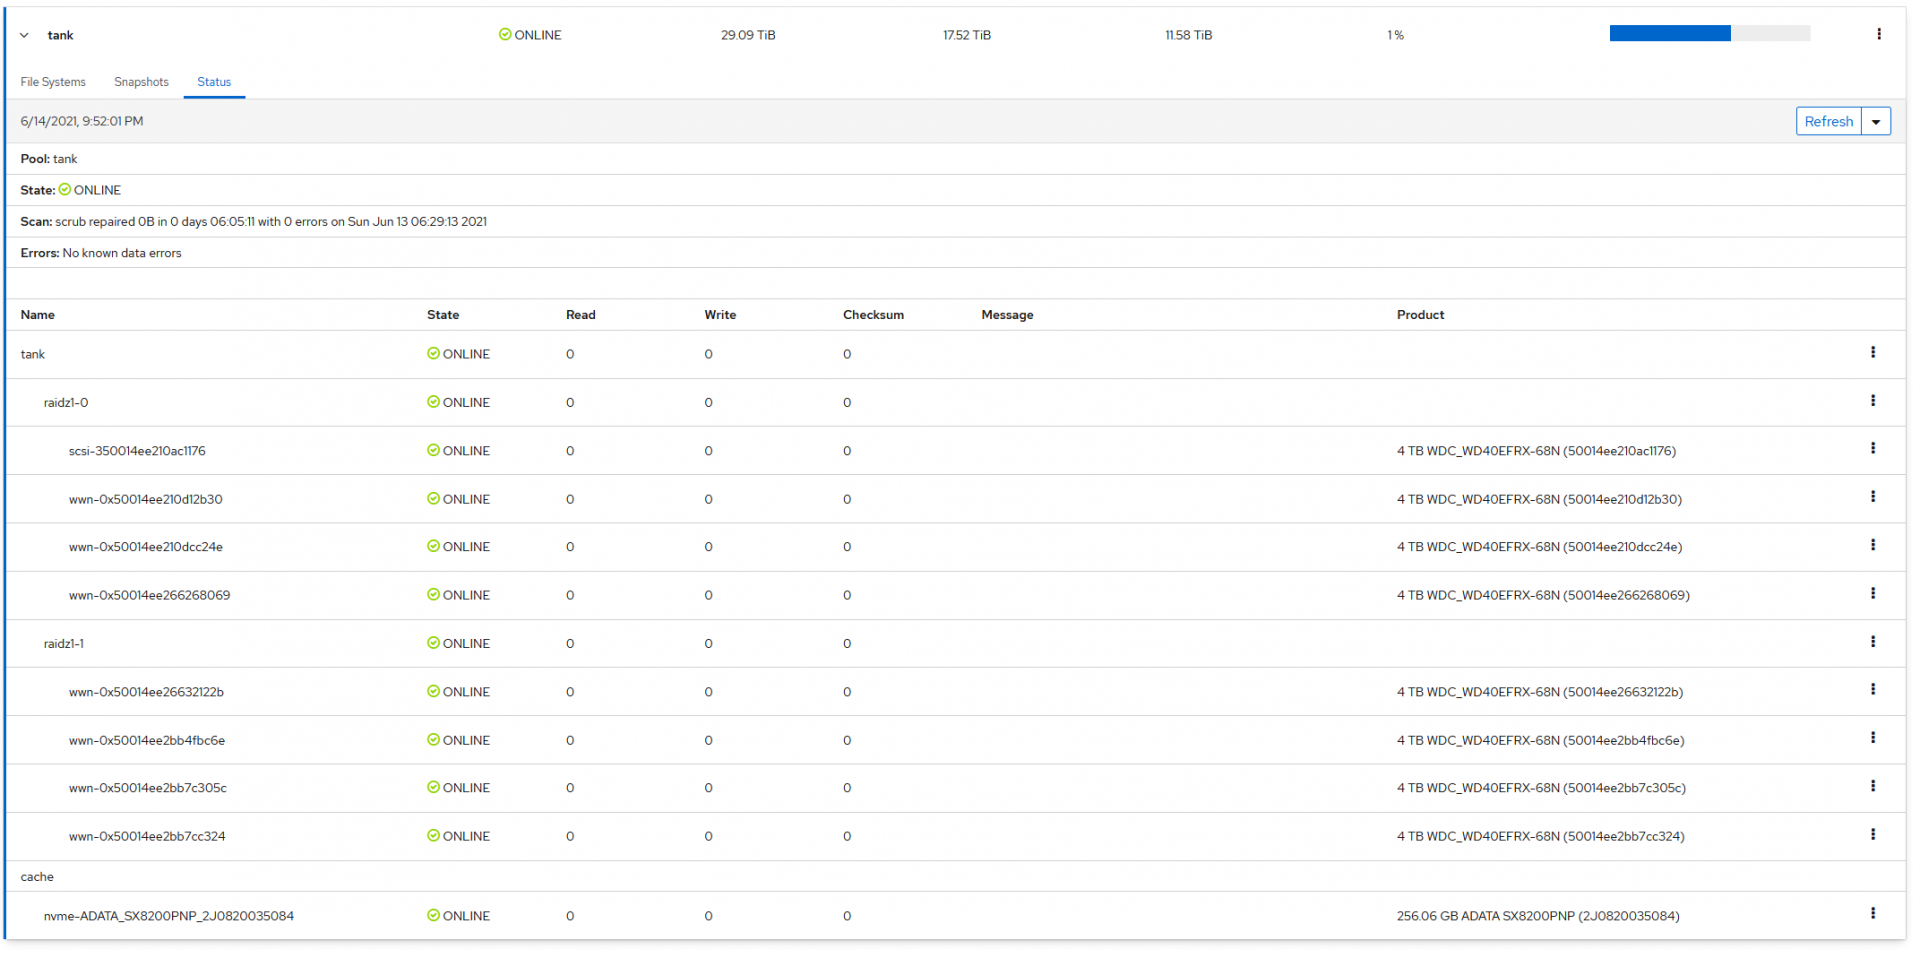
Task: Open actions menu for tank device row
Action: (x=1873, y=353)
